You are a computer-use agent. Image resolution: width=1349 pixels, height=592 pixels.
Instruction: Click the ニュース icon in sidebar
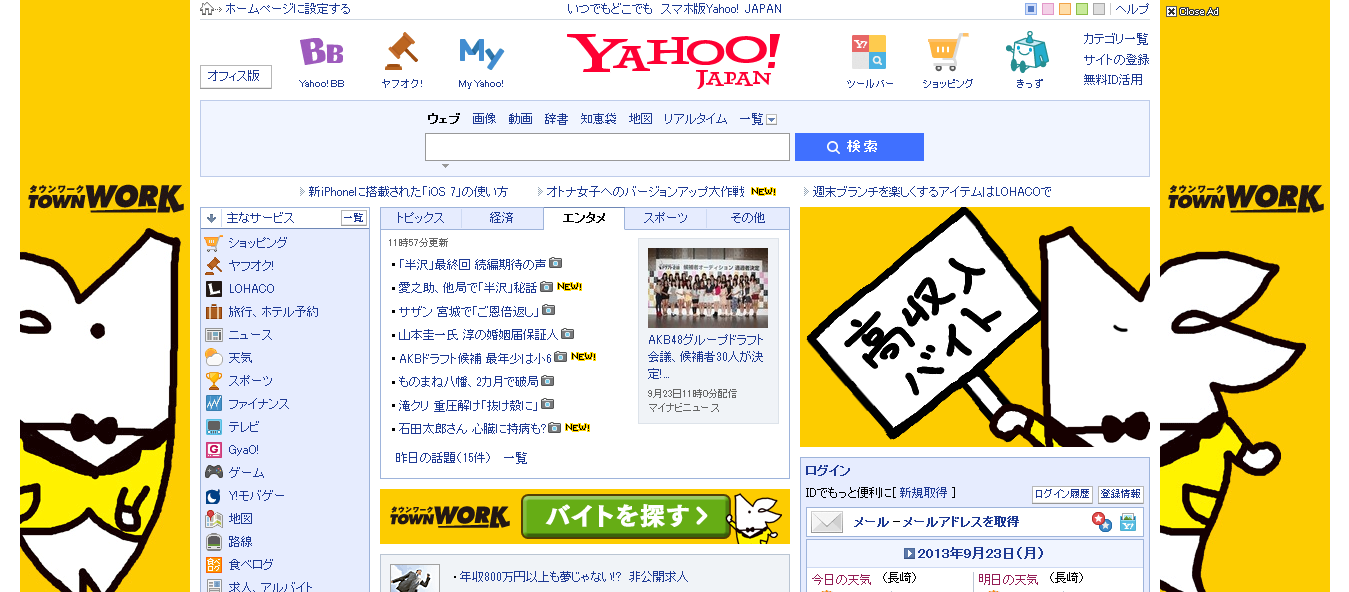(x=213, y=335)
